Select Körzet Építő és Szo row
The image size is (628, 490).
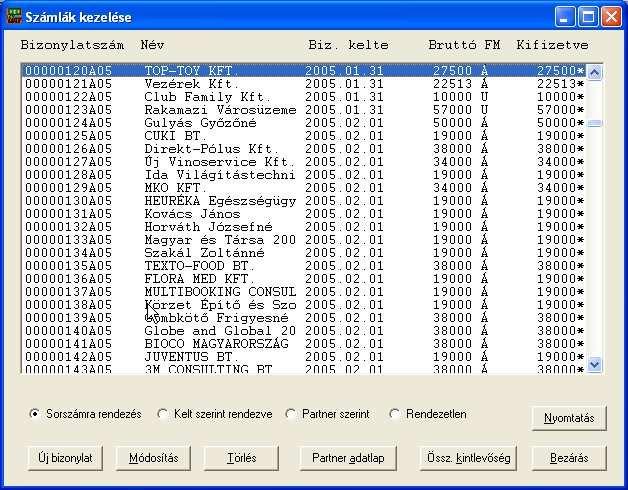pos(304,305)
